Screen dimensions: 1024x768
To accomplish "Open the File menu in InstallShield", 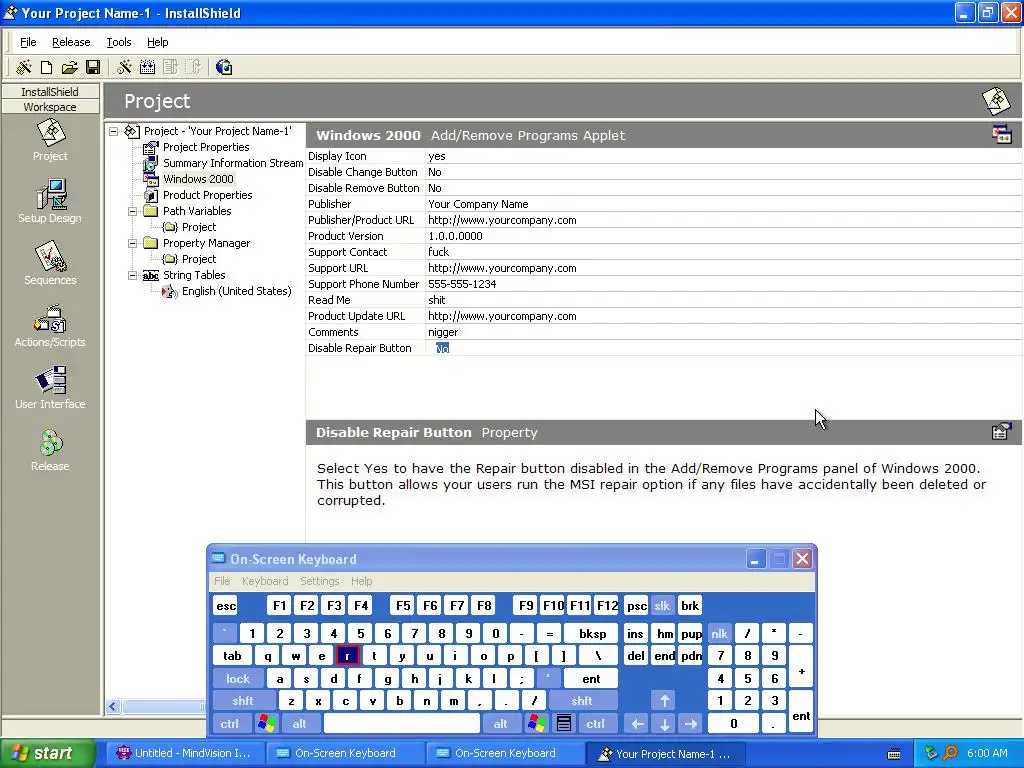I will (x=28, y=42).
